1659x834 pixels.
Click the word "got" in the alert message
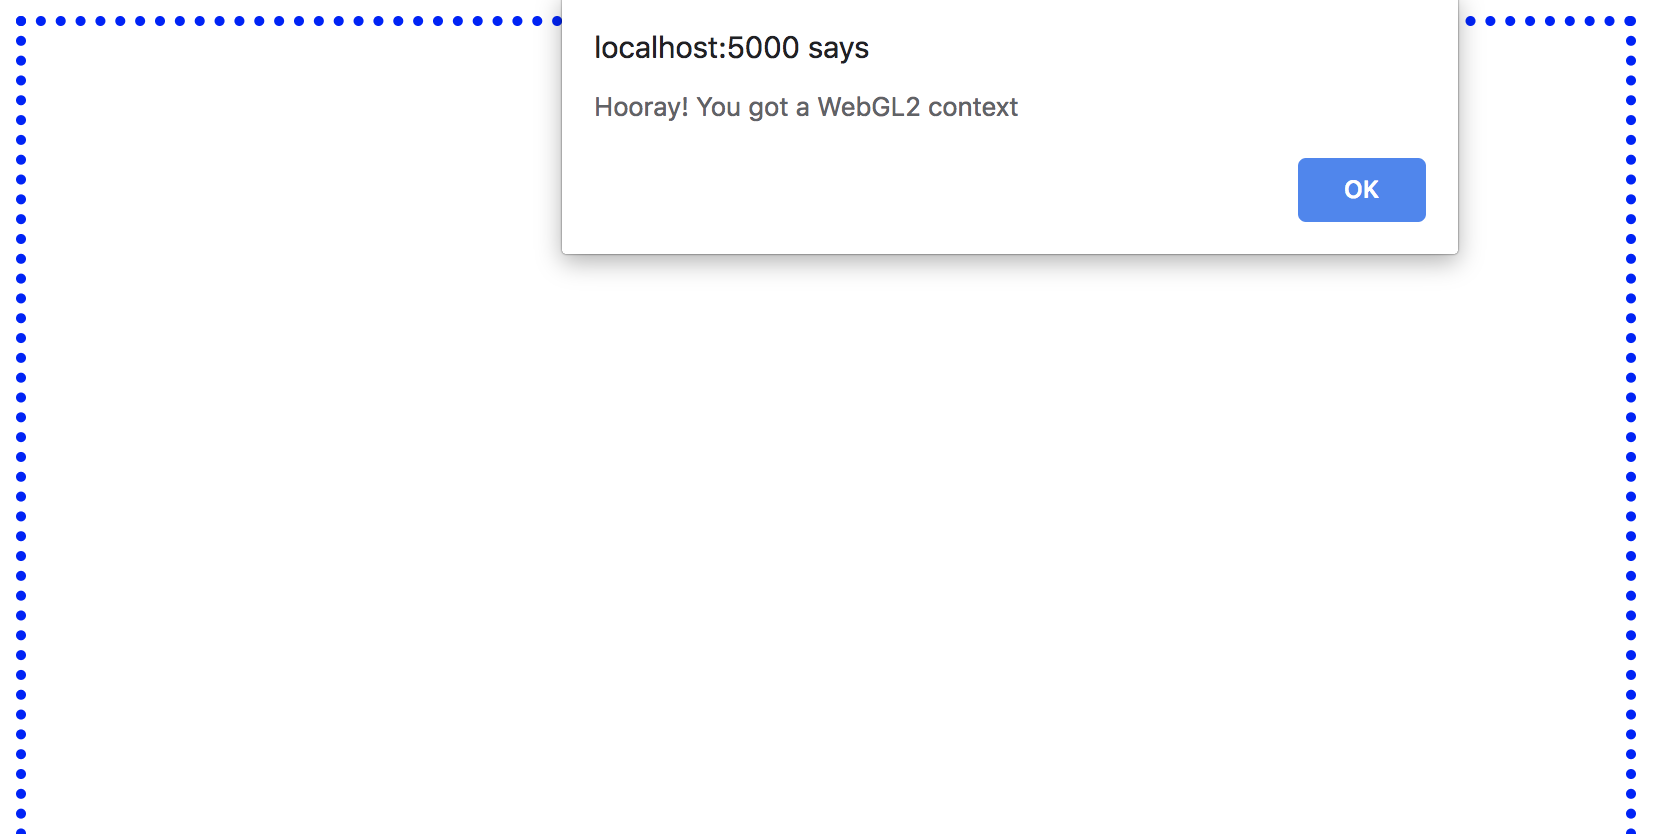pos(768,108)
